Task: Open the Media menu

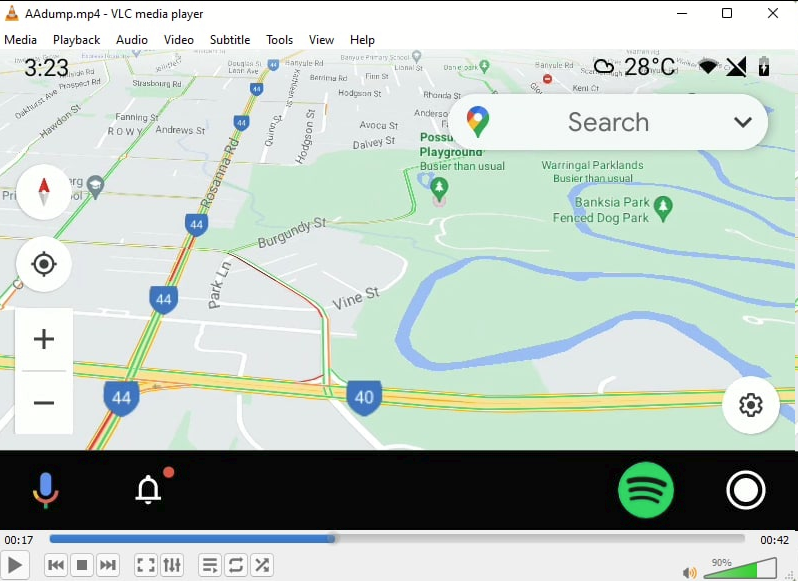Action: 21,40
